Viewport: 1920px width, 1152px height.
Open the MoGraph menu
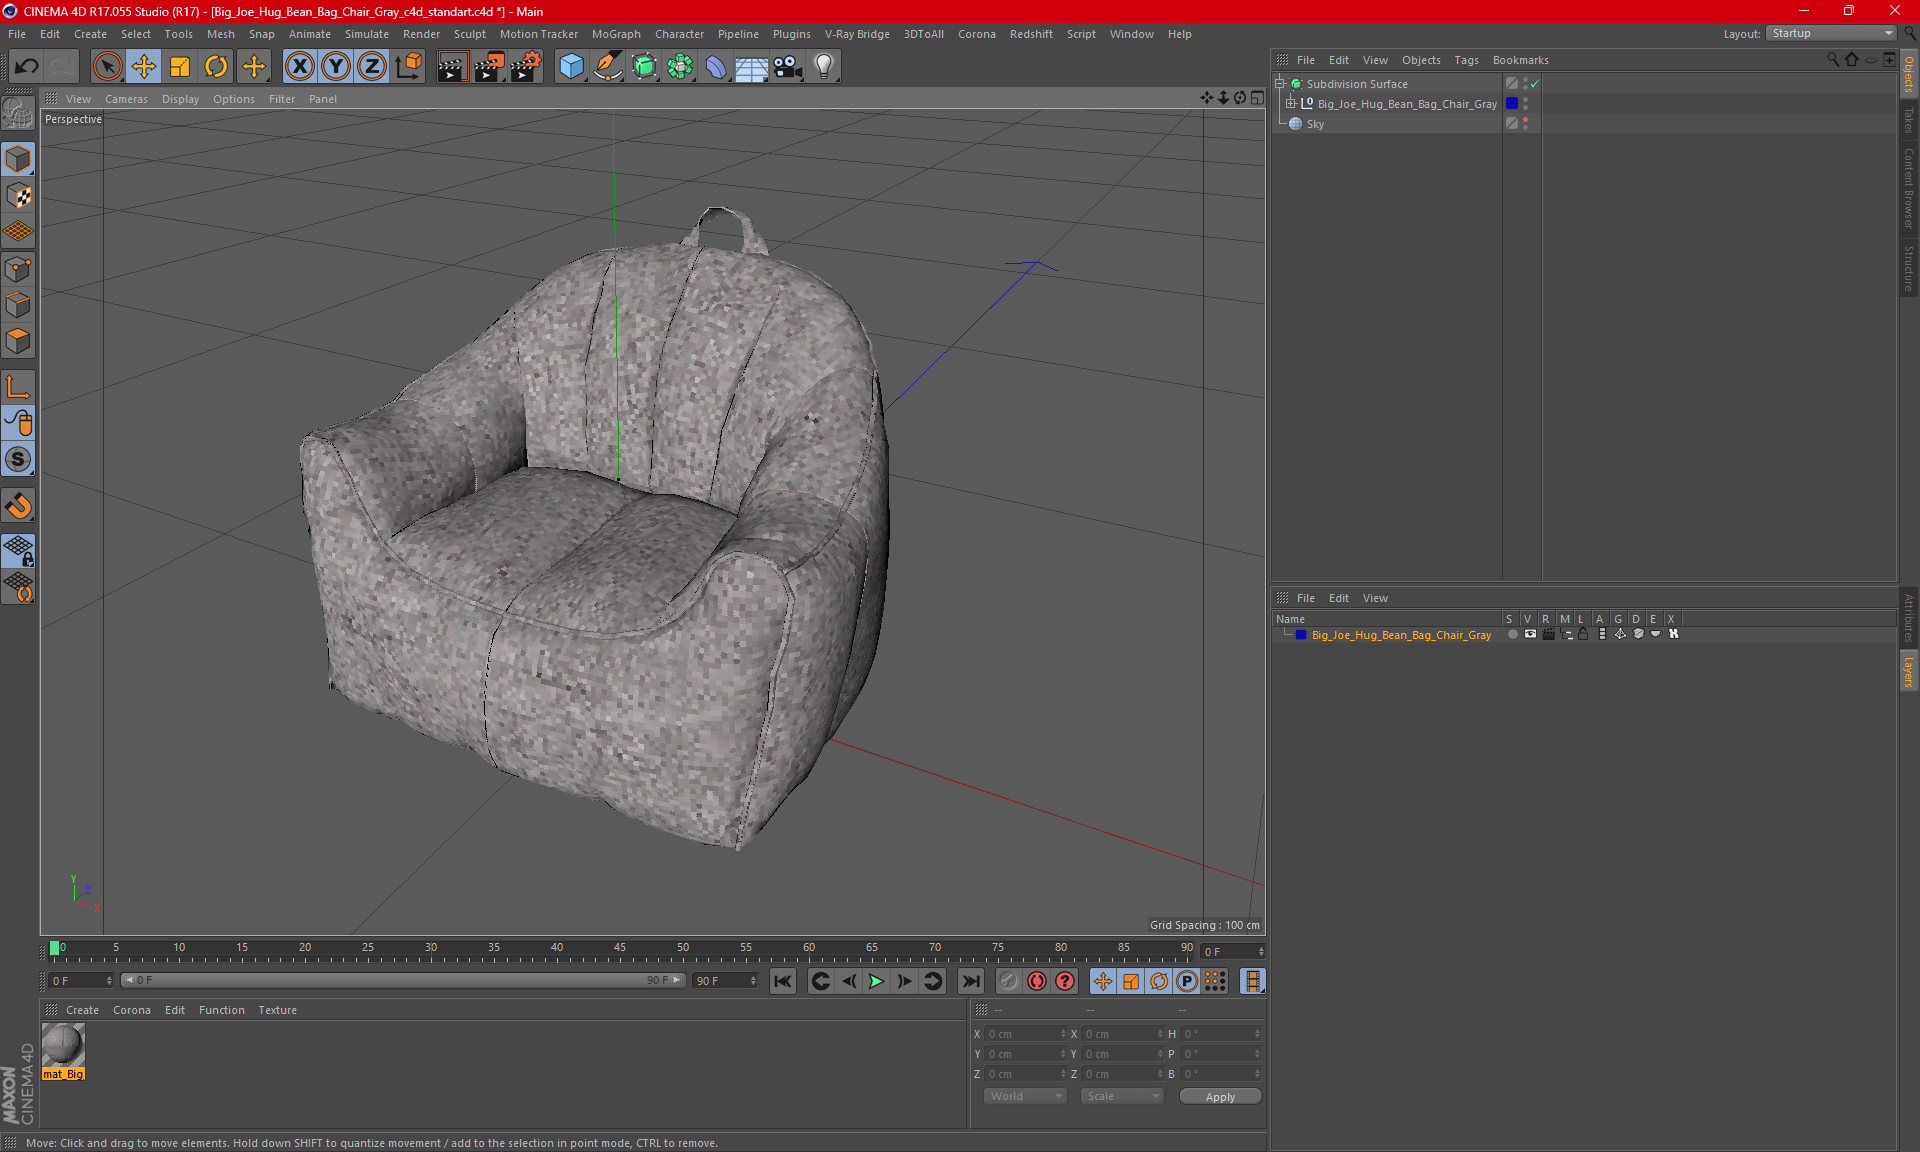point(616,34)
